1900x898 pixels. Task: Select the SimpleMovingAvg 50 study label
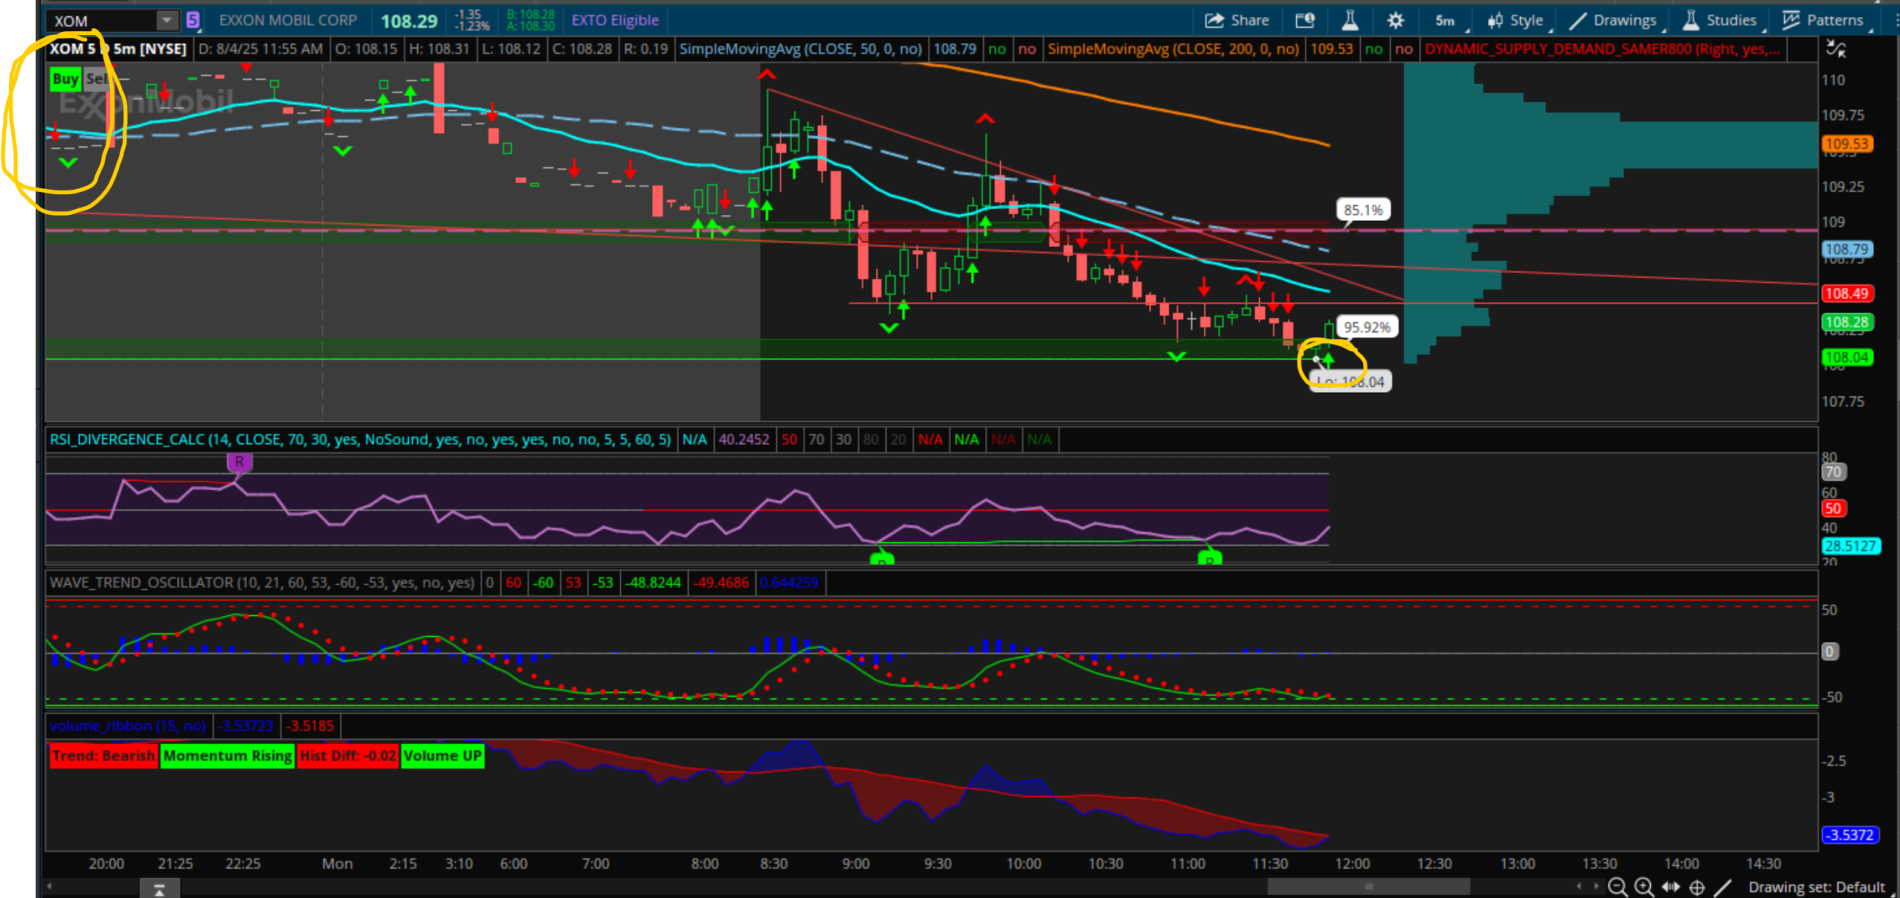(x=800, y=49)
